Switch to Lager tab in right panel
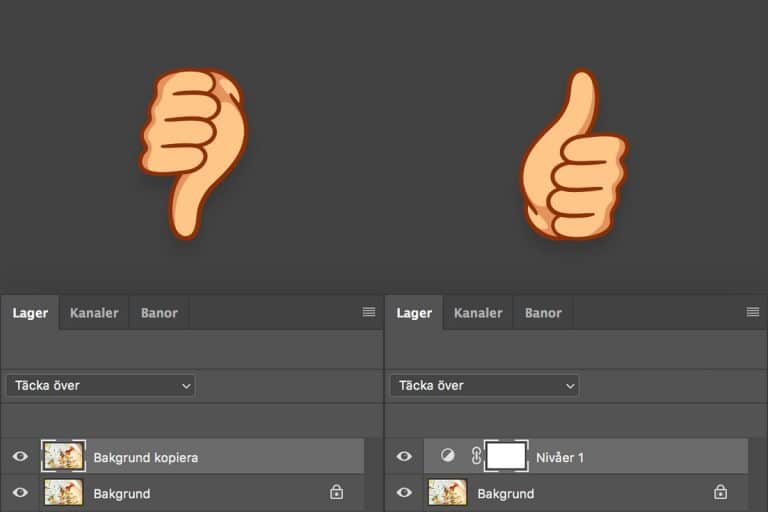Viewport: 768px width, 512px height. [414, 313]
